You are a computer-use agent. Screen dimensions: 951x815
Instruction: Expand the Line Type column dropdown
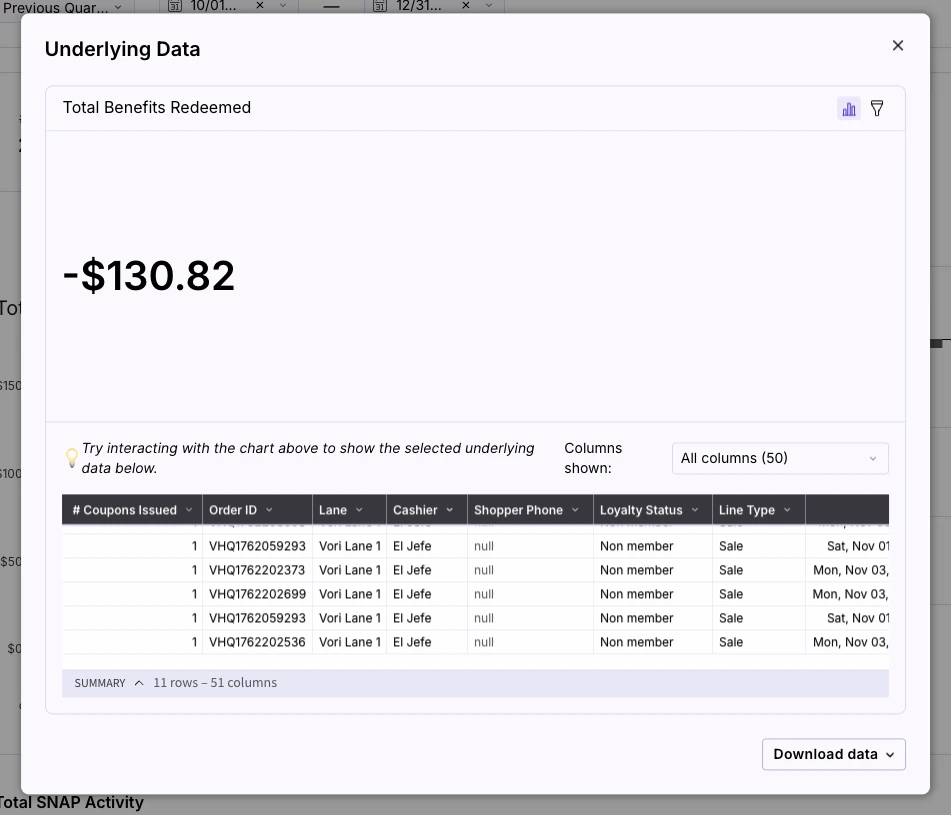click(x=785, y=509)
